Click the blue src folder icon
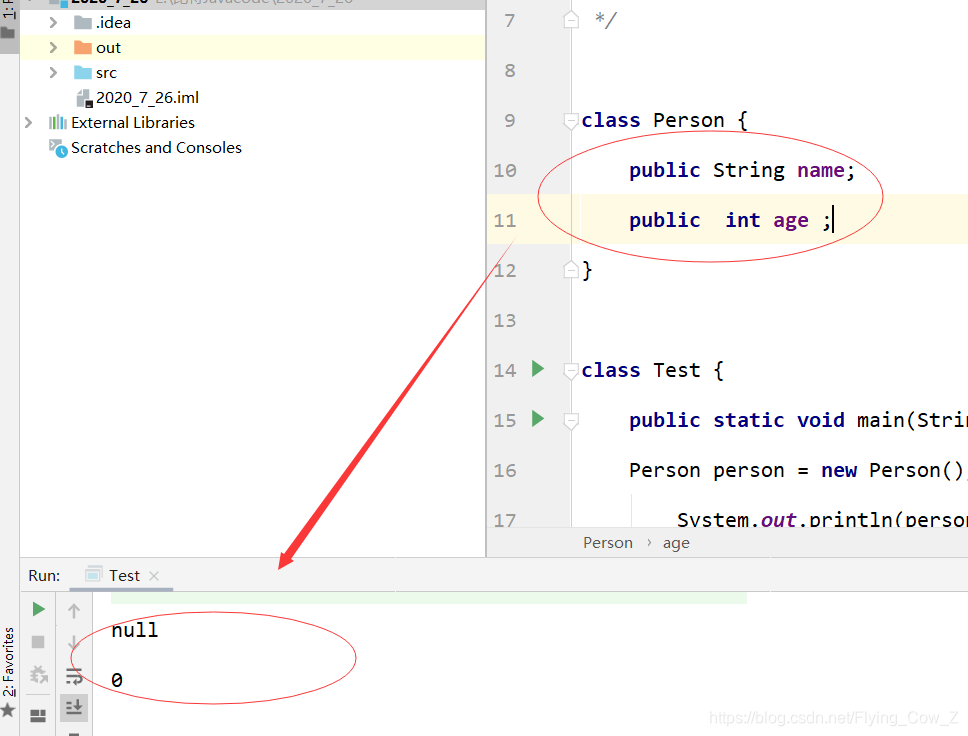The width and height of the screenshot is (968, 736). pyautogui.click(x=83, y=73)
